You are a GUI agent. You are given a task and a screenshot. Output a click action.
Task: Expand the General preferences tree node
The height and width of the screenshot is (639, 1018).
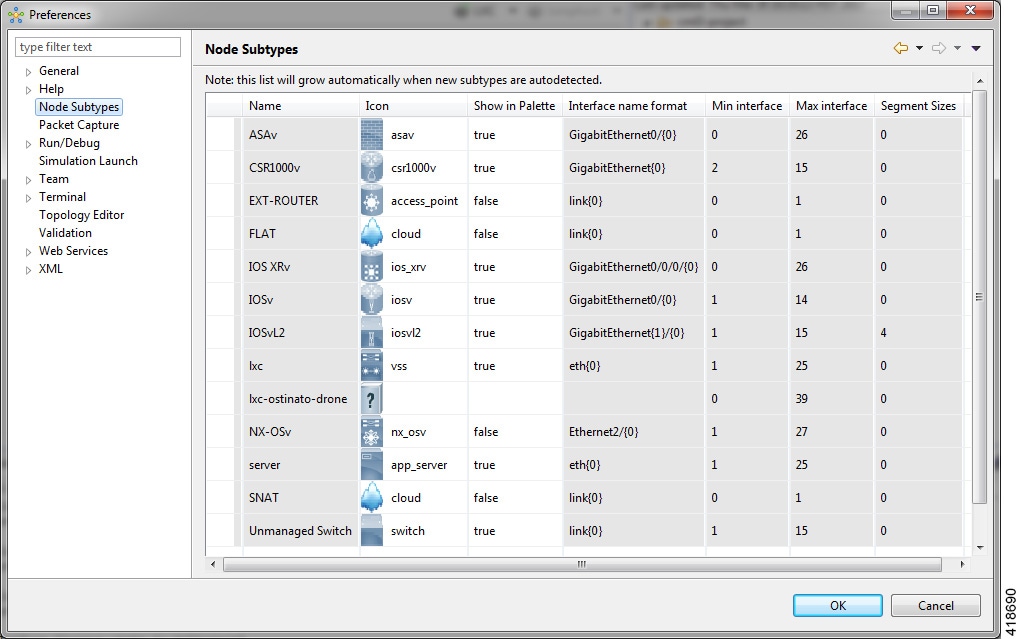pyautogui.click(x=29, y=72)
